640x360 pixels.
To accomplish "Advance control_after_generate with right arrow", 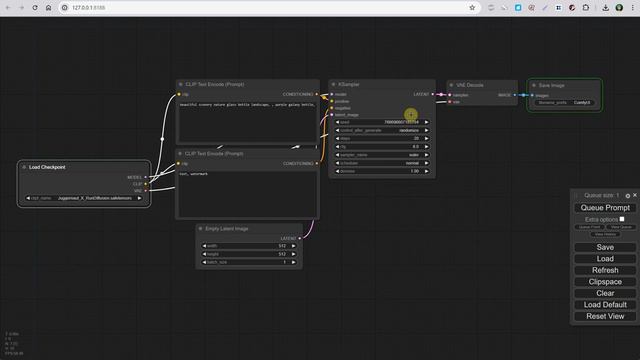I will click(427, 130).
